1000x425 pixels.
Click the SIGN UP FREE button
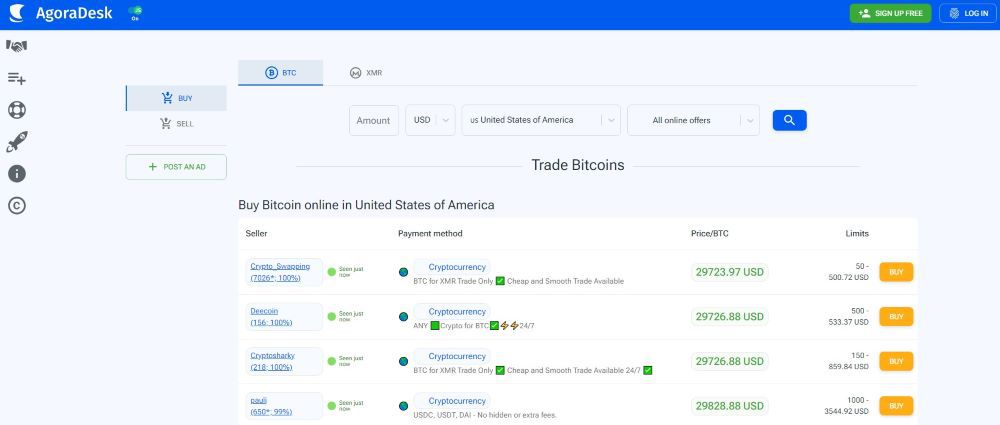coord(890,13)
